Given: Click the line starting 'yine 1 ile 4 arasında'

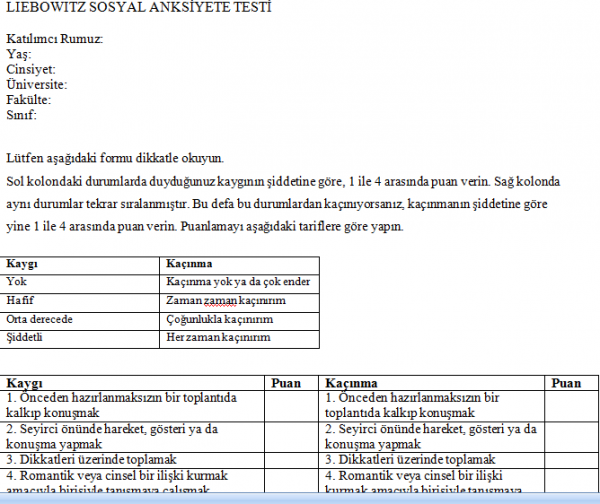Looking at the screenshot, I should 205,226.
